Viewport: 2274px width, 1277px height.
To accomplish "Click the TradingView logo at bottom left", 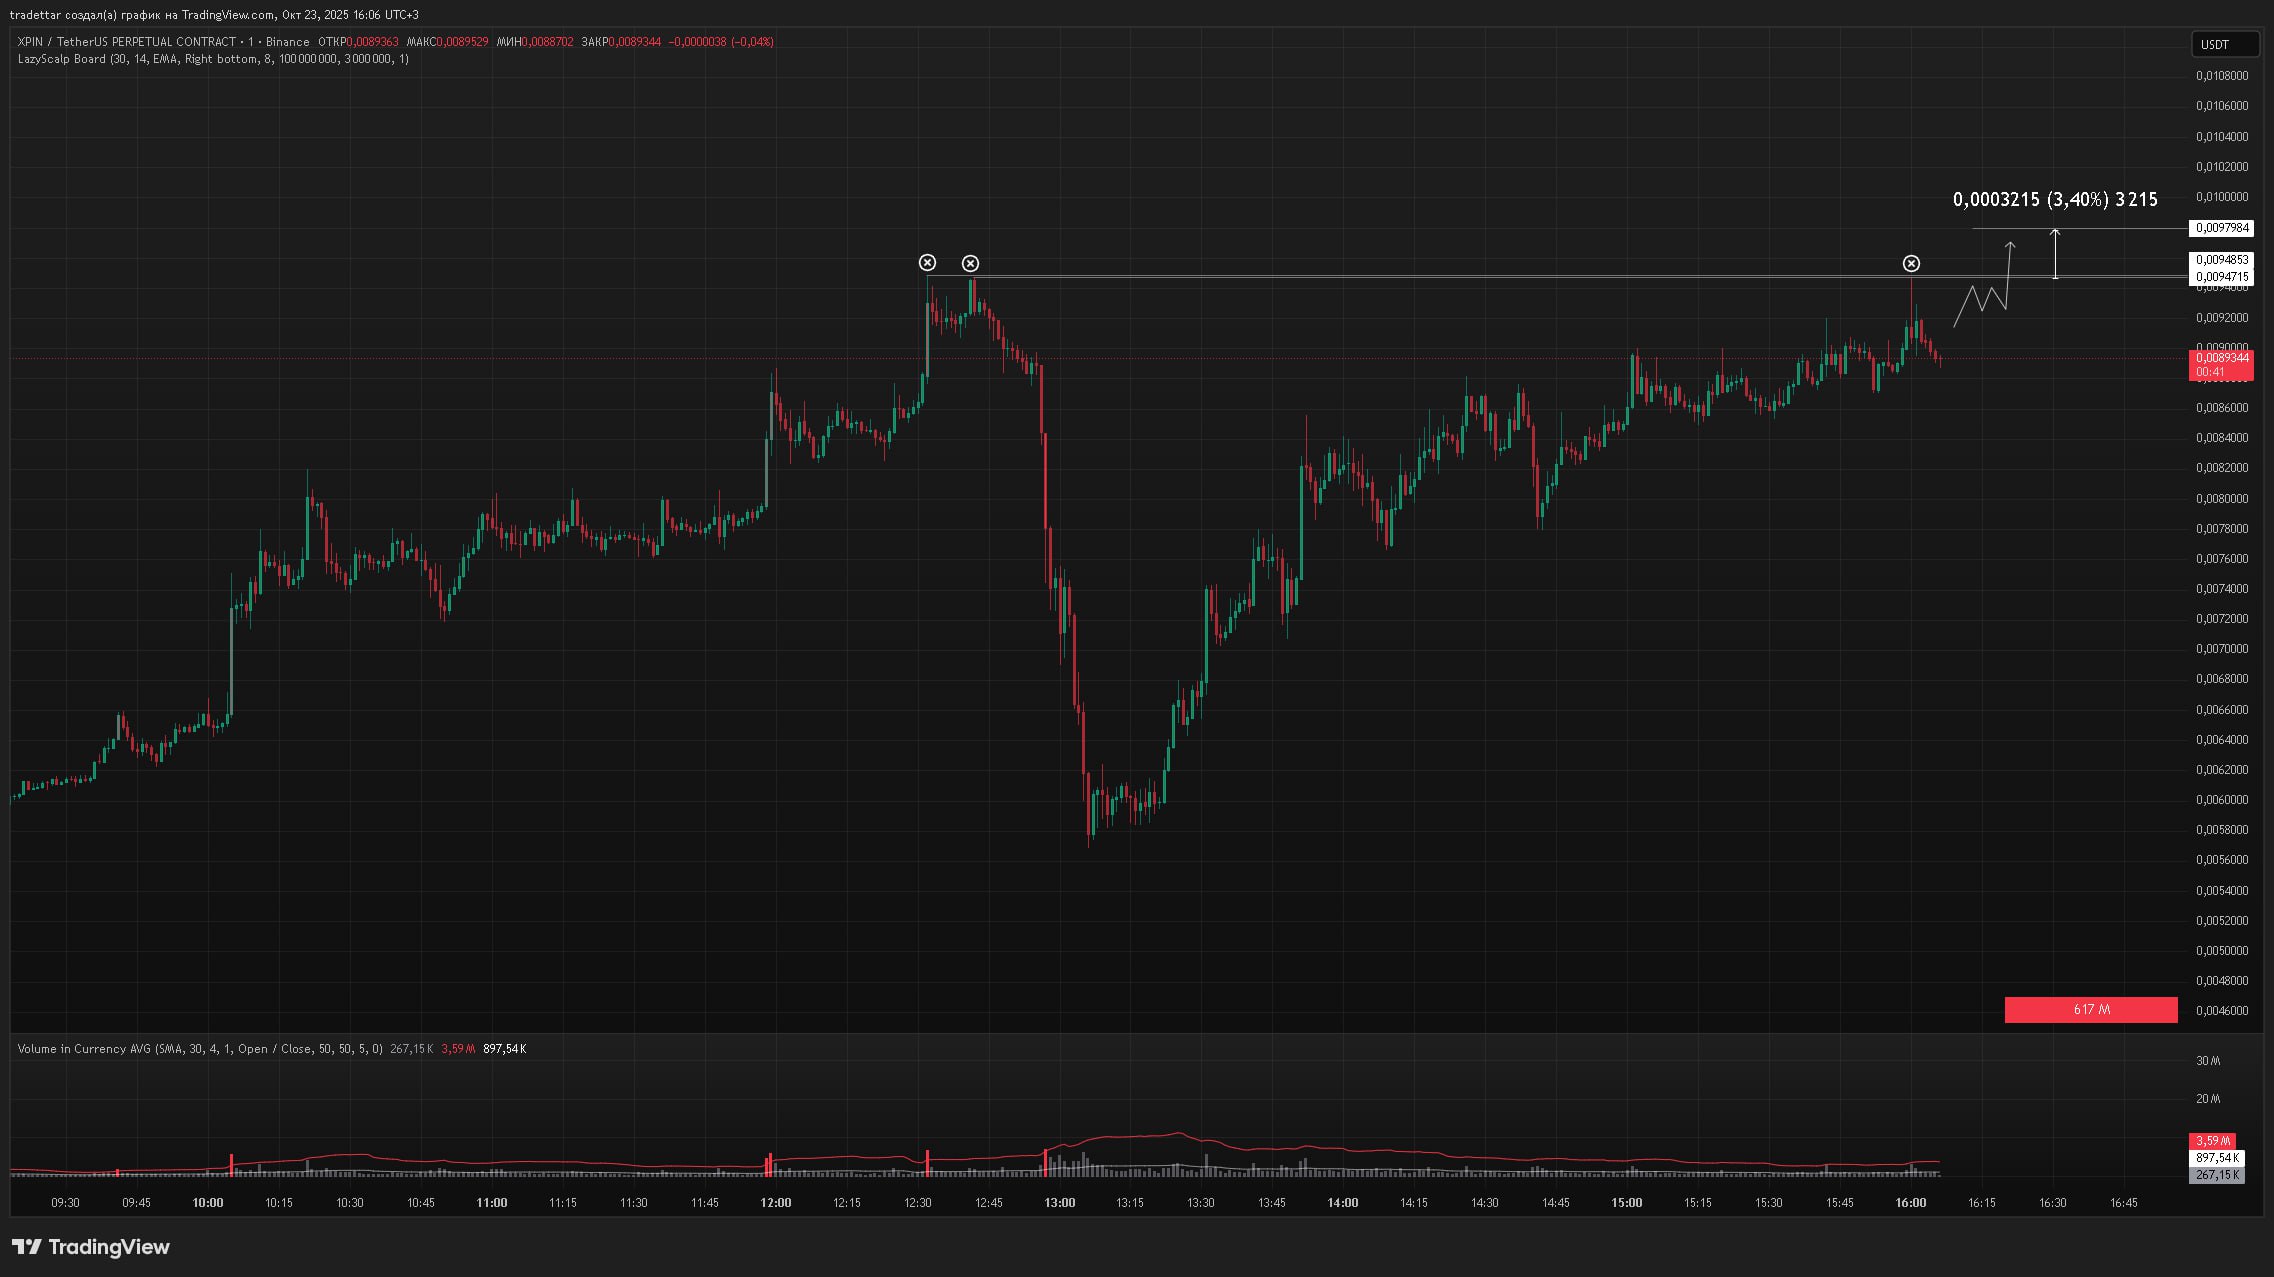I will (91, 1247).
